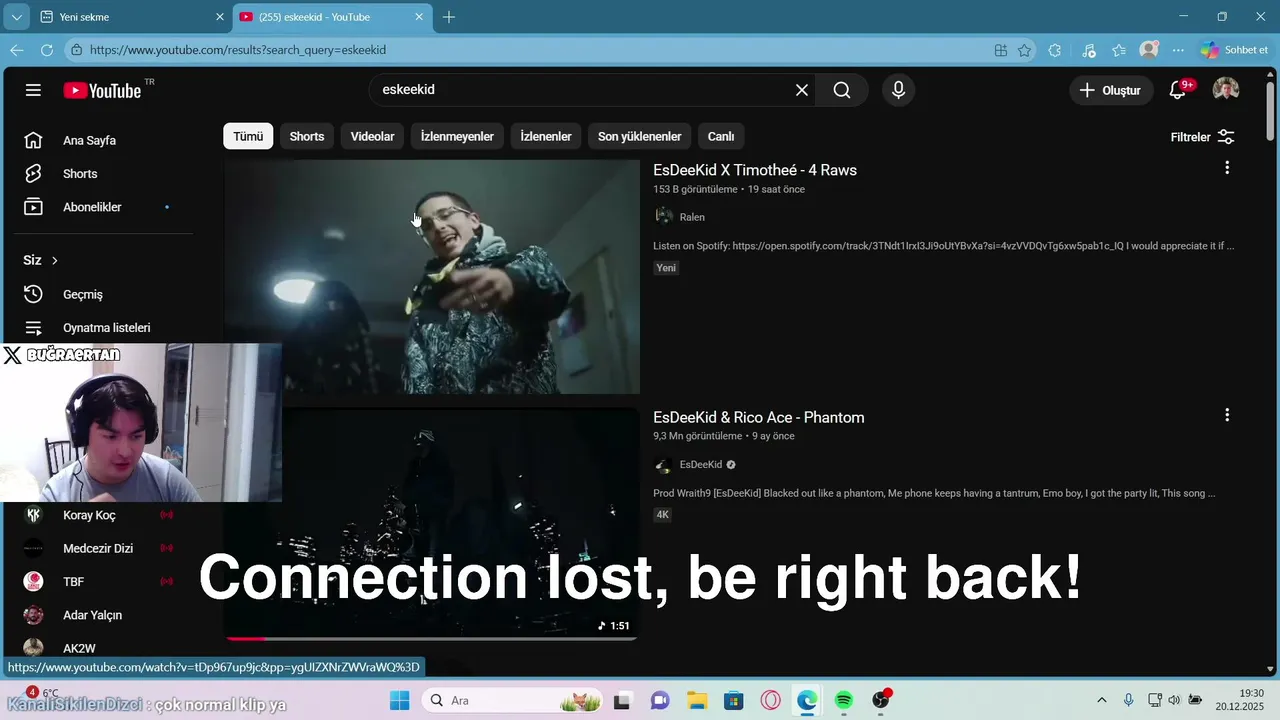The image size is (1280, 720).
Task: Open browser extensions menu
Action: [1055, 50]
